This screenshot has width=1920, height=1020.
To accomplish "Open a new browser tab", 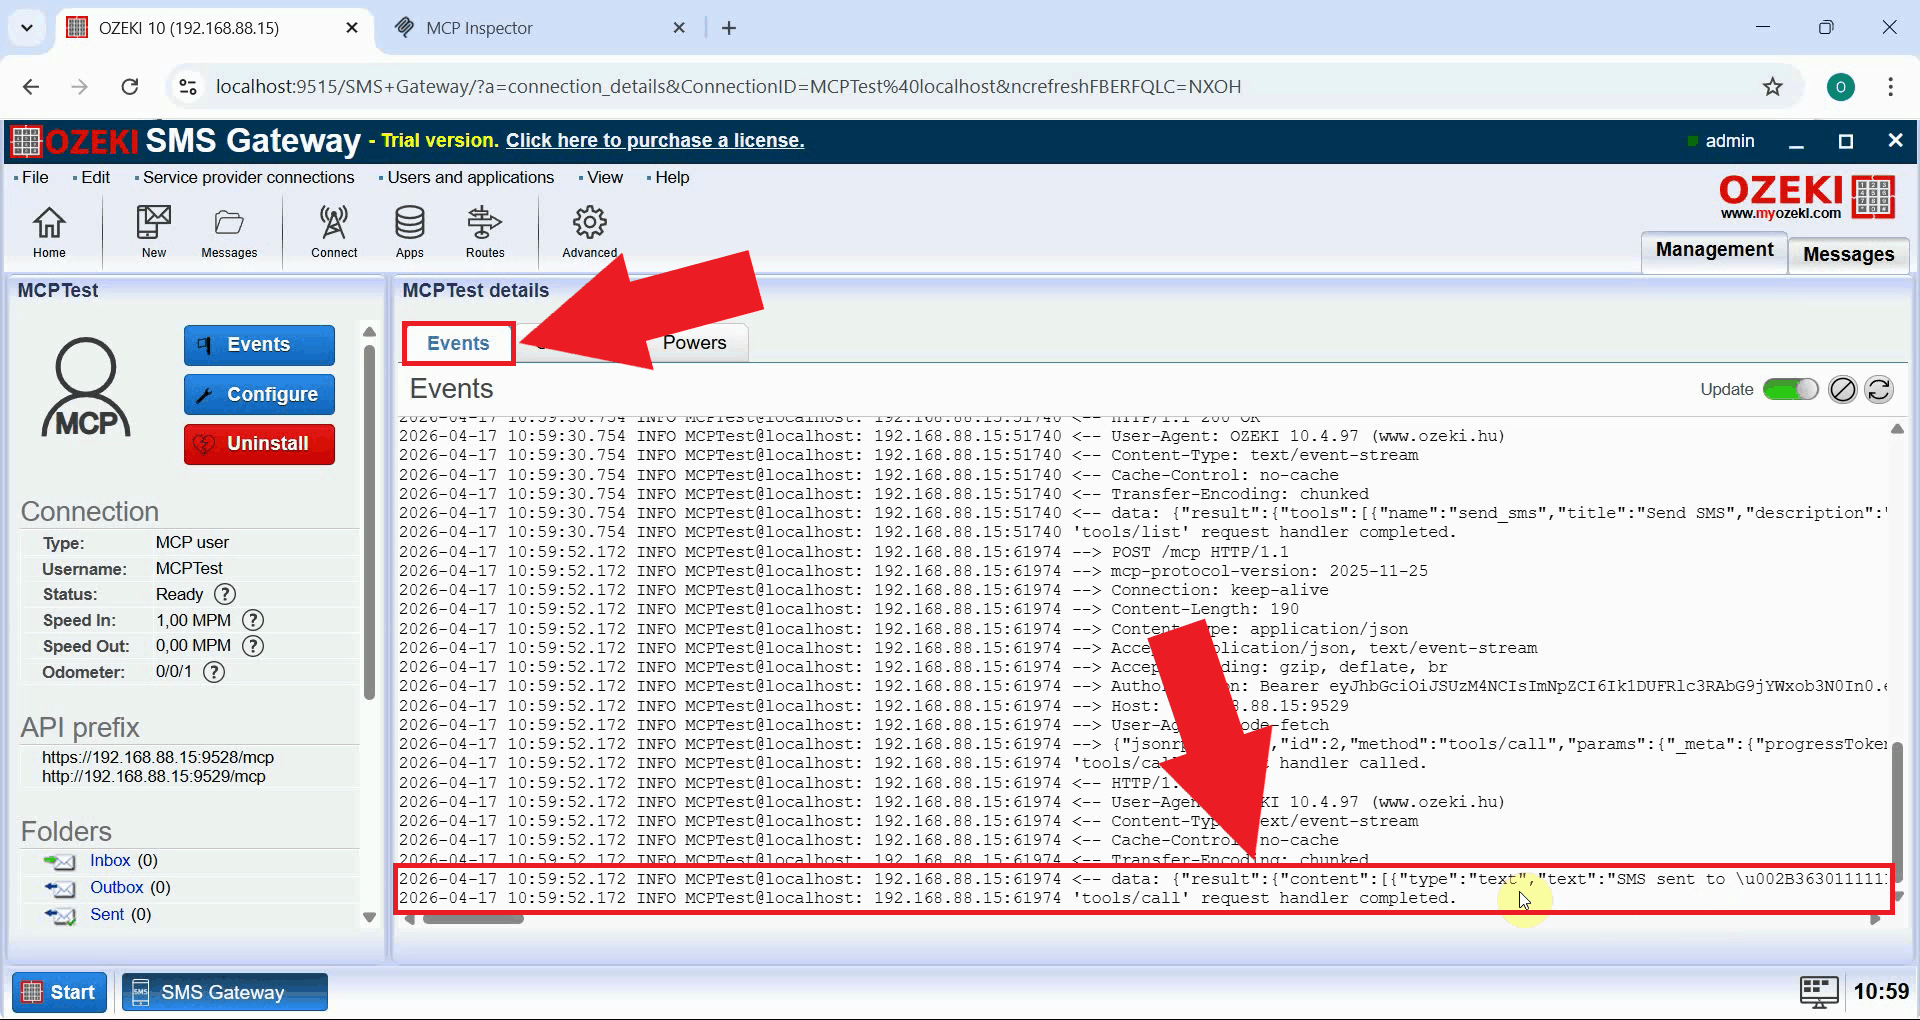I will [729, 28].
